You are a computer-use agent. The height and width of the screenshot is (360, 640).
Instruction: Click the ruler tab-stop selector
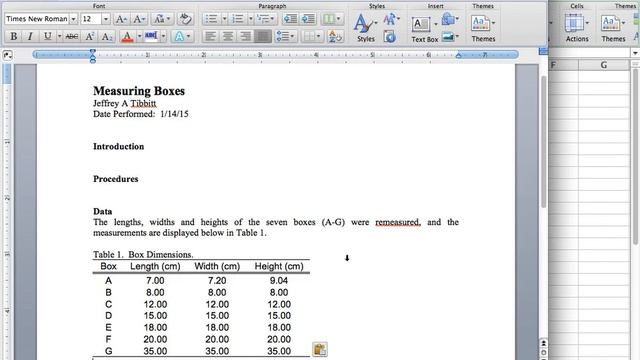click(x=7, y=55)
